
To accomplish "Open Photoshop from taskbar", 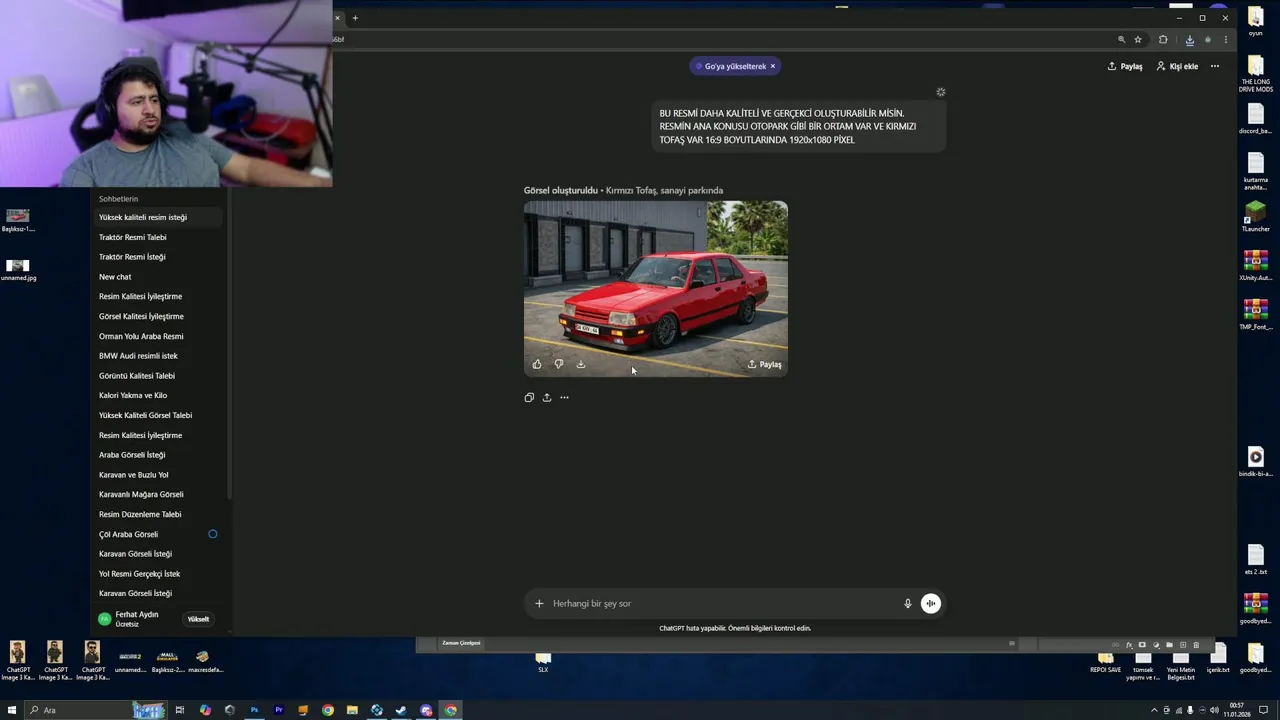I will (x=254, y=710).
